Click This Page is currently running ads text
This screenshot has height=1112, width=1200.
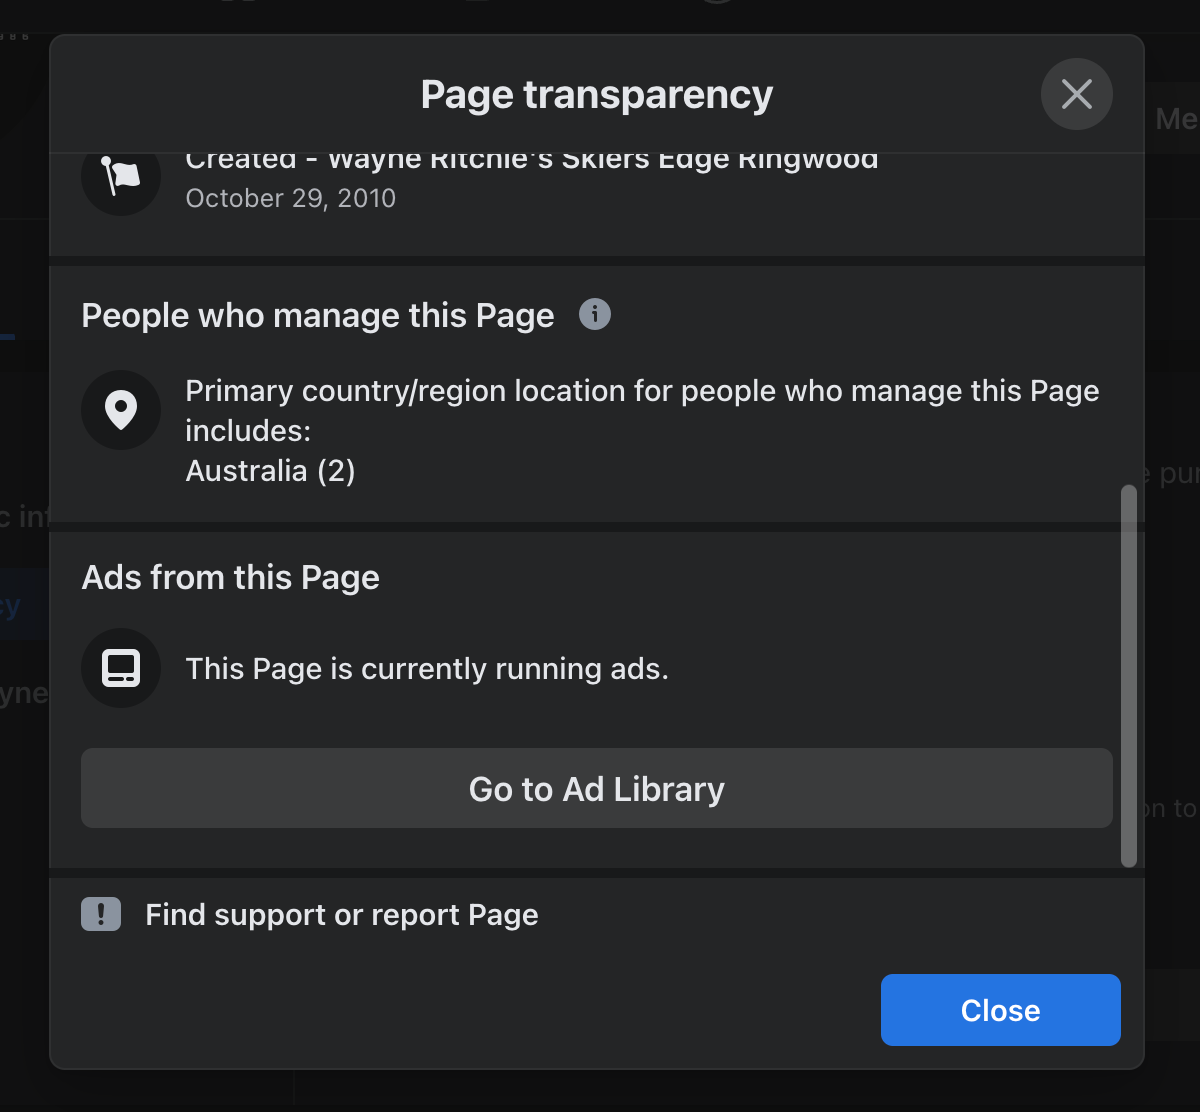click(427, 669)
